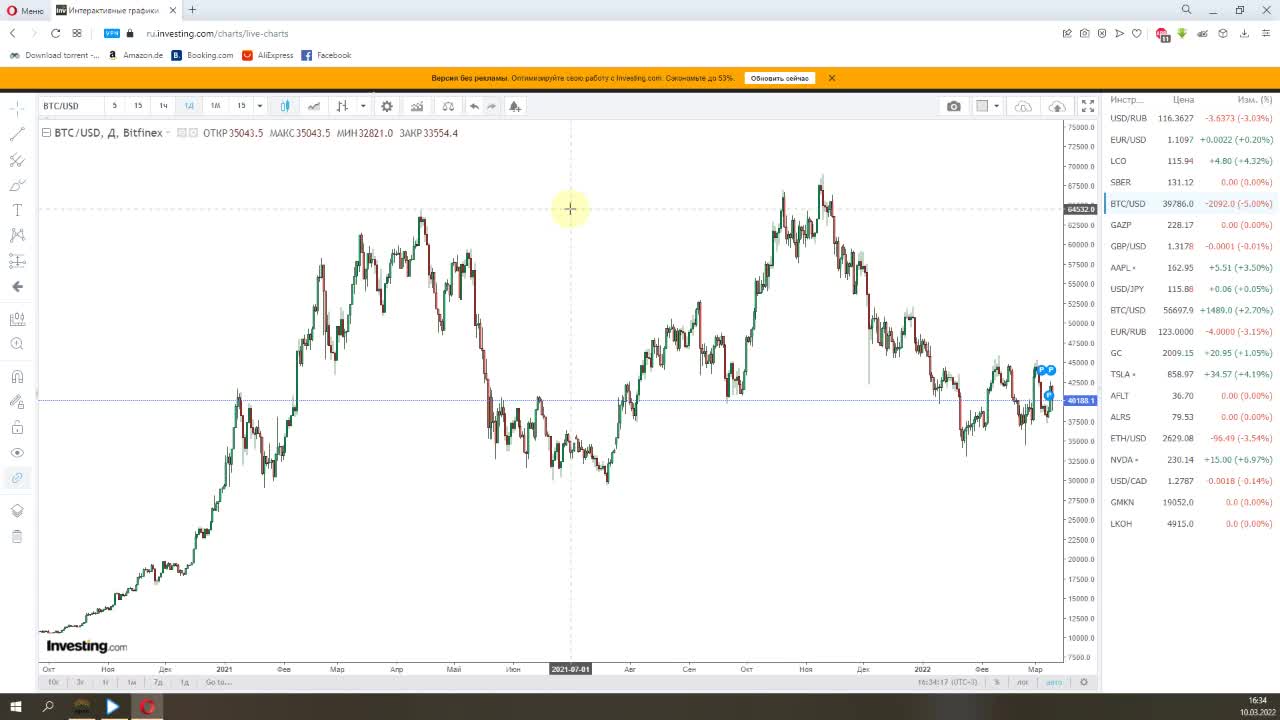Screen dimensions: 1280x720
Task: Click the redo arrow in chart toolbar
Action: pyautogui.click(x=491, y=106)
